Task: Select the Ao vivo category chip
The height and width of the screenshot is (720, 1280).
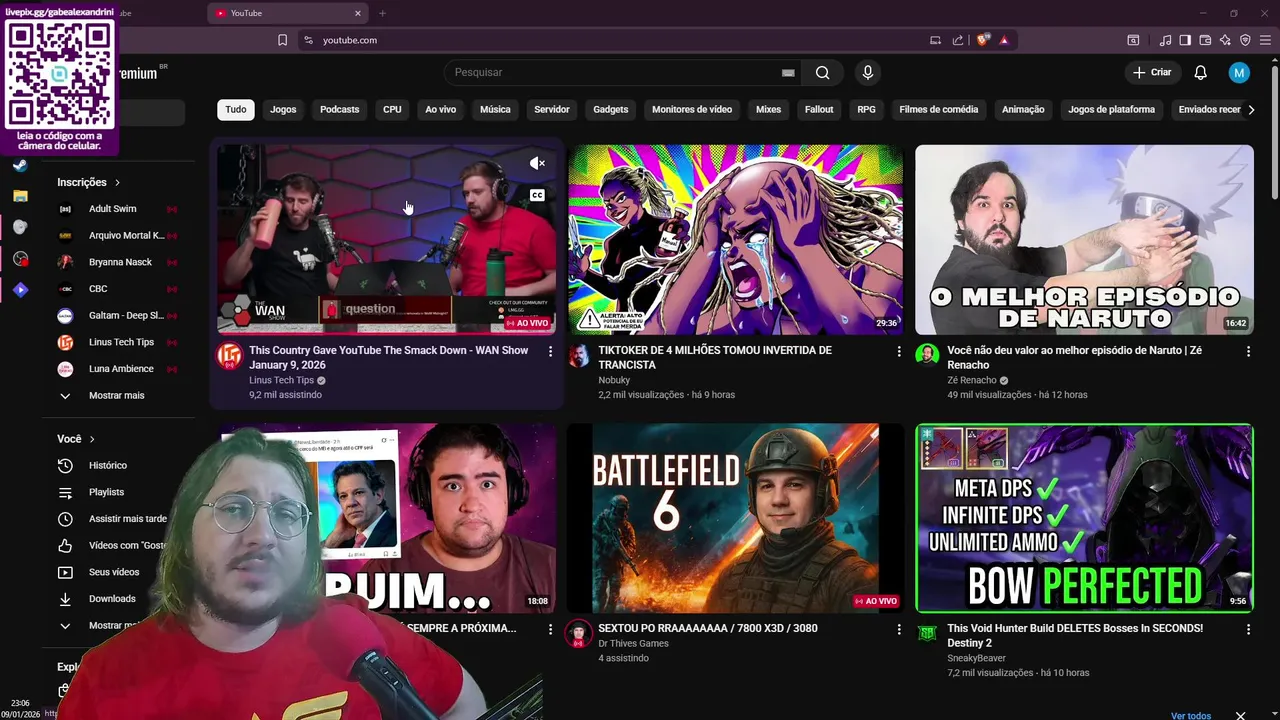Action: (x=441, y=109)
